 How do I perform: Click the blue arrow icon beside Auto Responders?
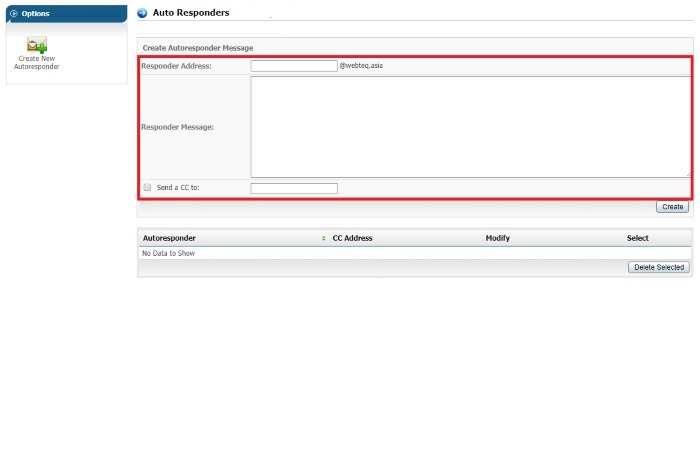point(142,13)
